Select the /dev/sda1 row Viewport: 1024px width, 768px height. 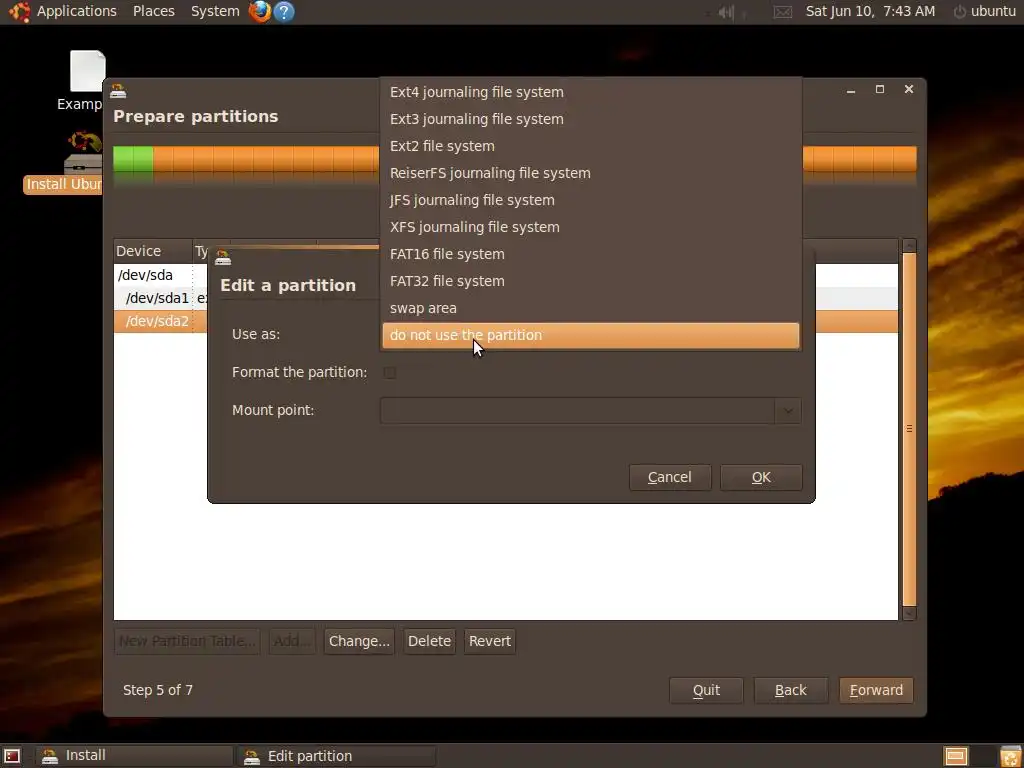(x=161, y=298)
